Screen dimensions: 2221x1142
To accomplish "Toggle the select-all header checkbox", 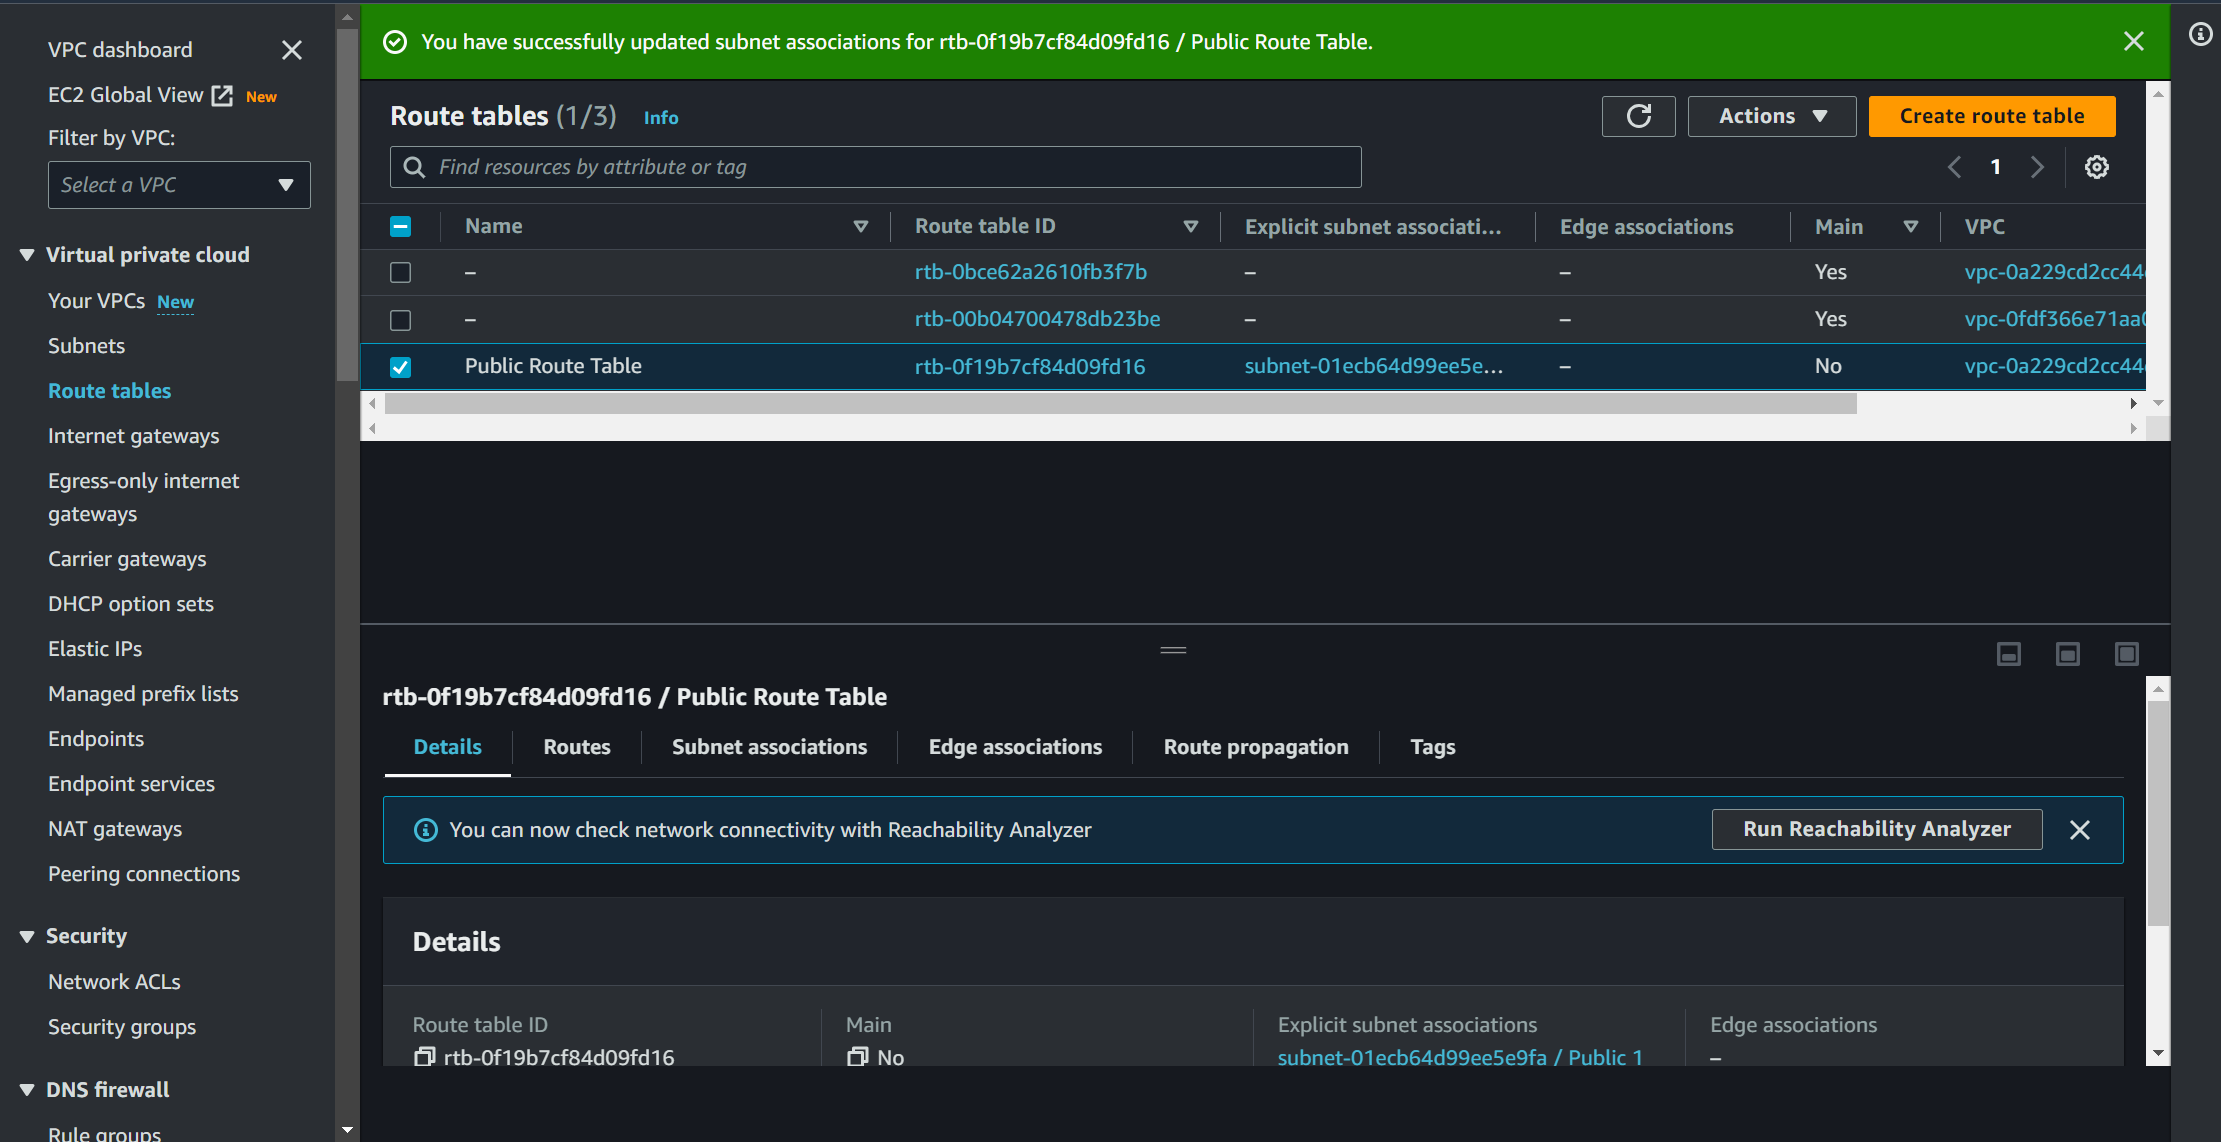I will pos(400,227).
